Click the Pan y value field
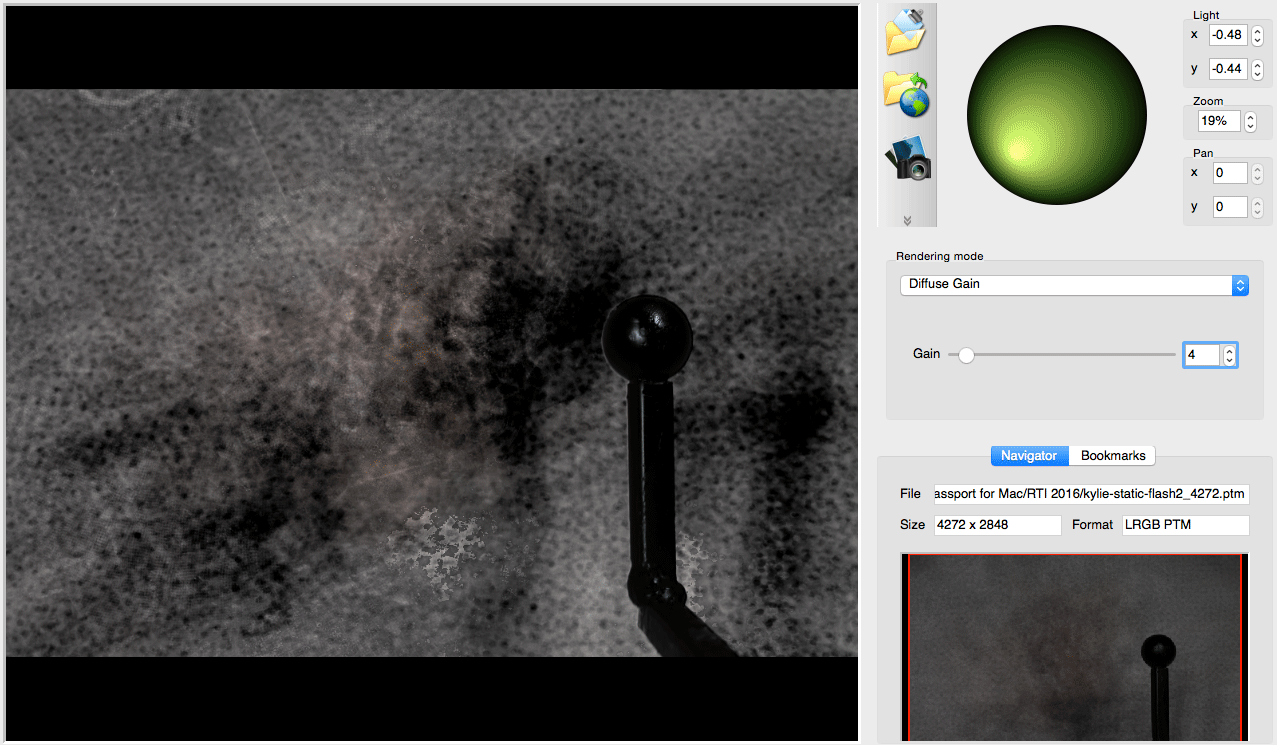Screen dimensions: 1277x745 click(1230, 207)
